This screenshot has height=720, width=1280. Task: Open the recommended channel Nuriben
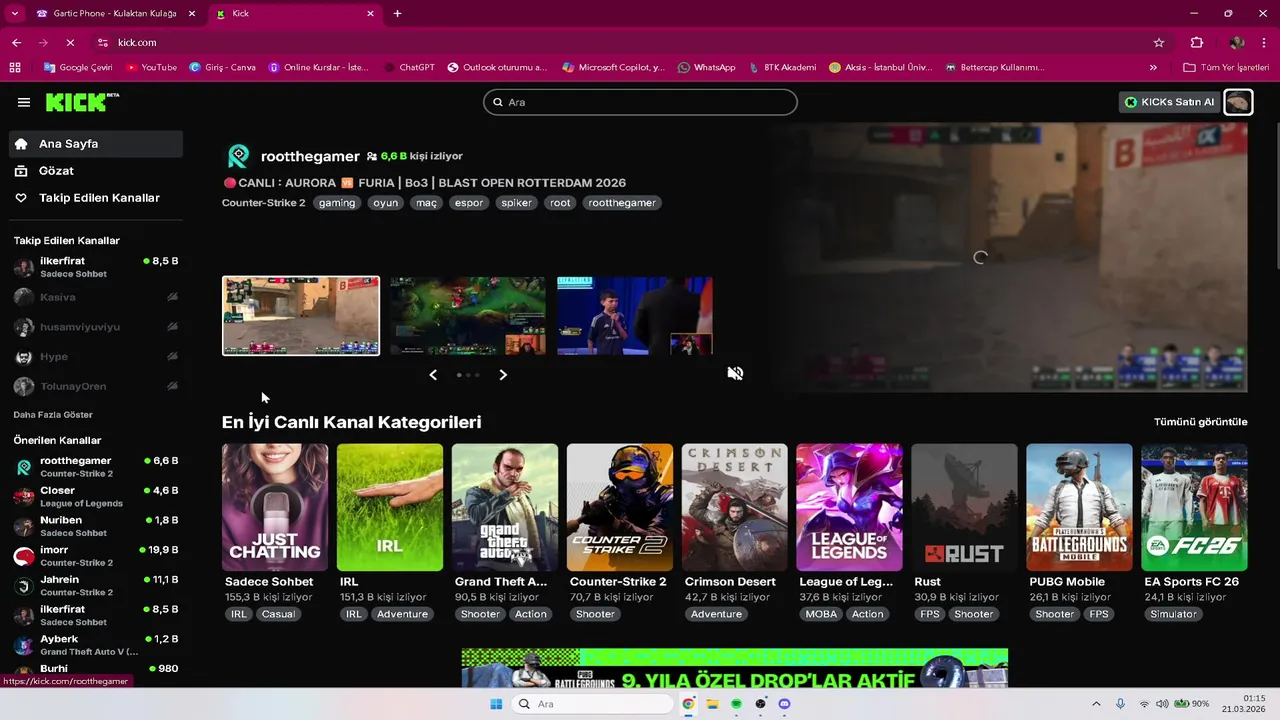pyautogui.click(x=96, y=526)
